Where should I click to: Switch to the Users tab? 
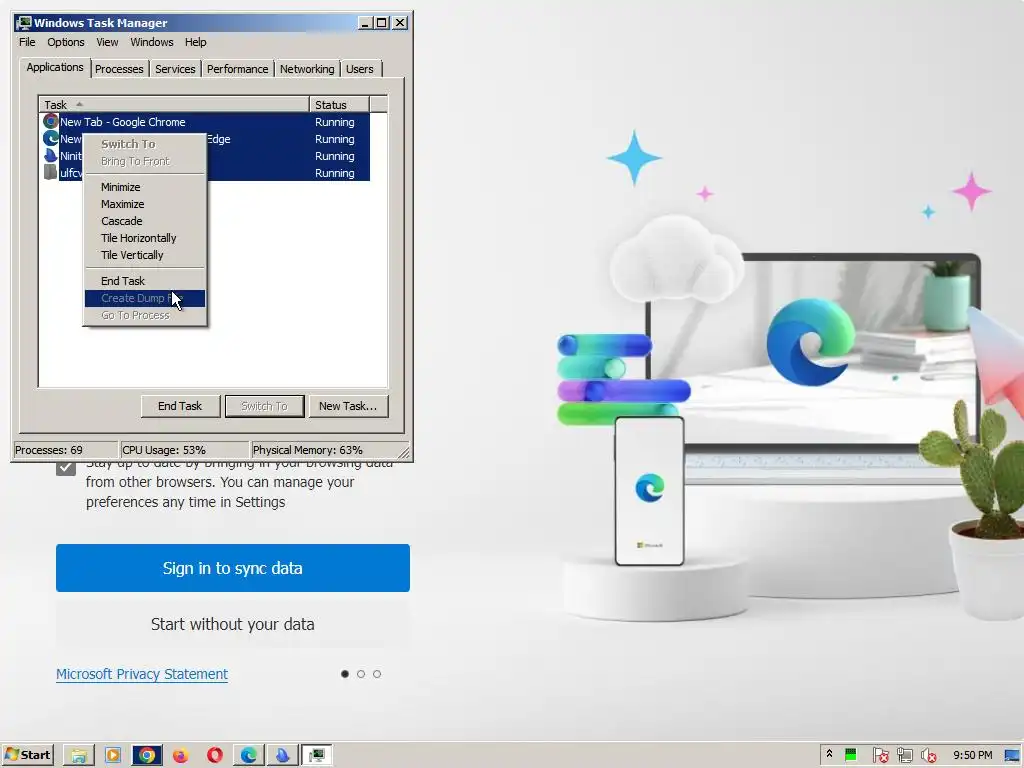click(x=360, y=69)
